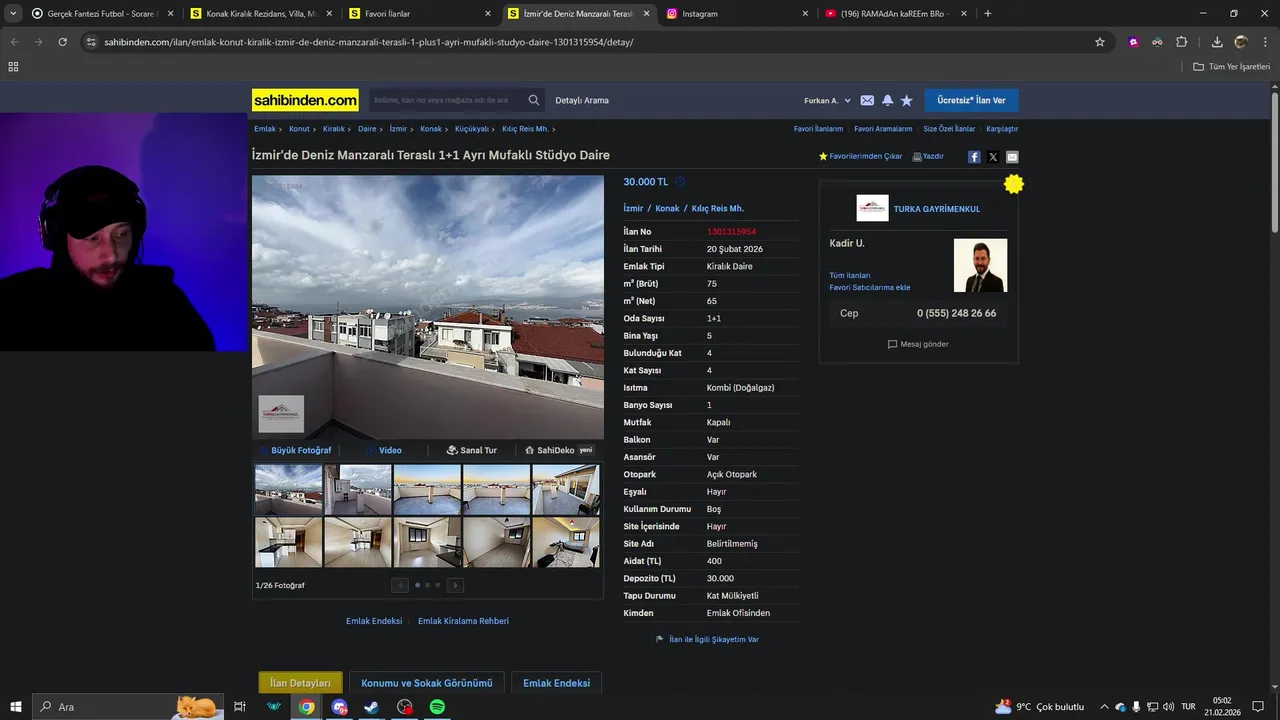Open Chrome downloads icon
The width and height of the screenshot is (1280, 720).
coord(1217,42)
